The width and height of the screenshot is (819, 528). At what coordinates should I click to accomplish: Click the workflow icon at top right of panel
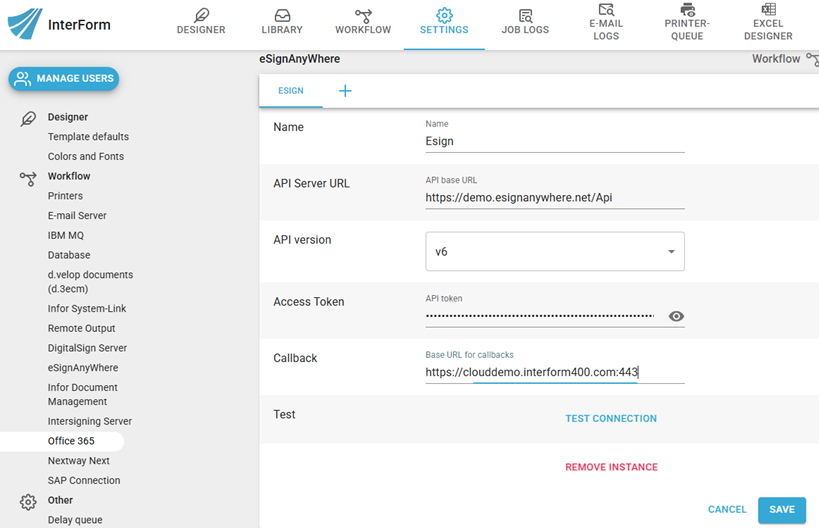point(812,59)
